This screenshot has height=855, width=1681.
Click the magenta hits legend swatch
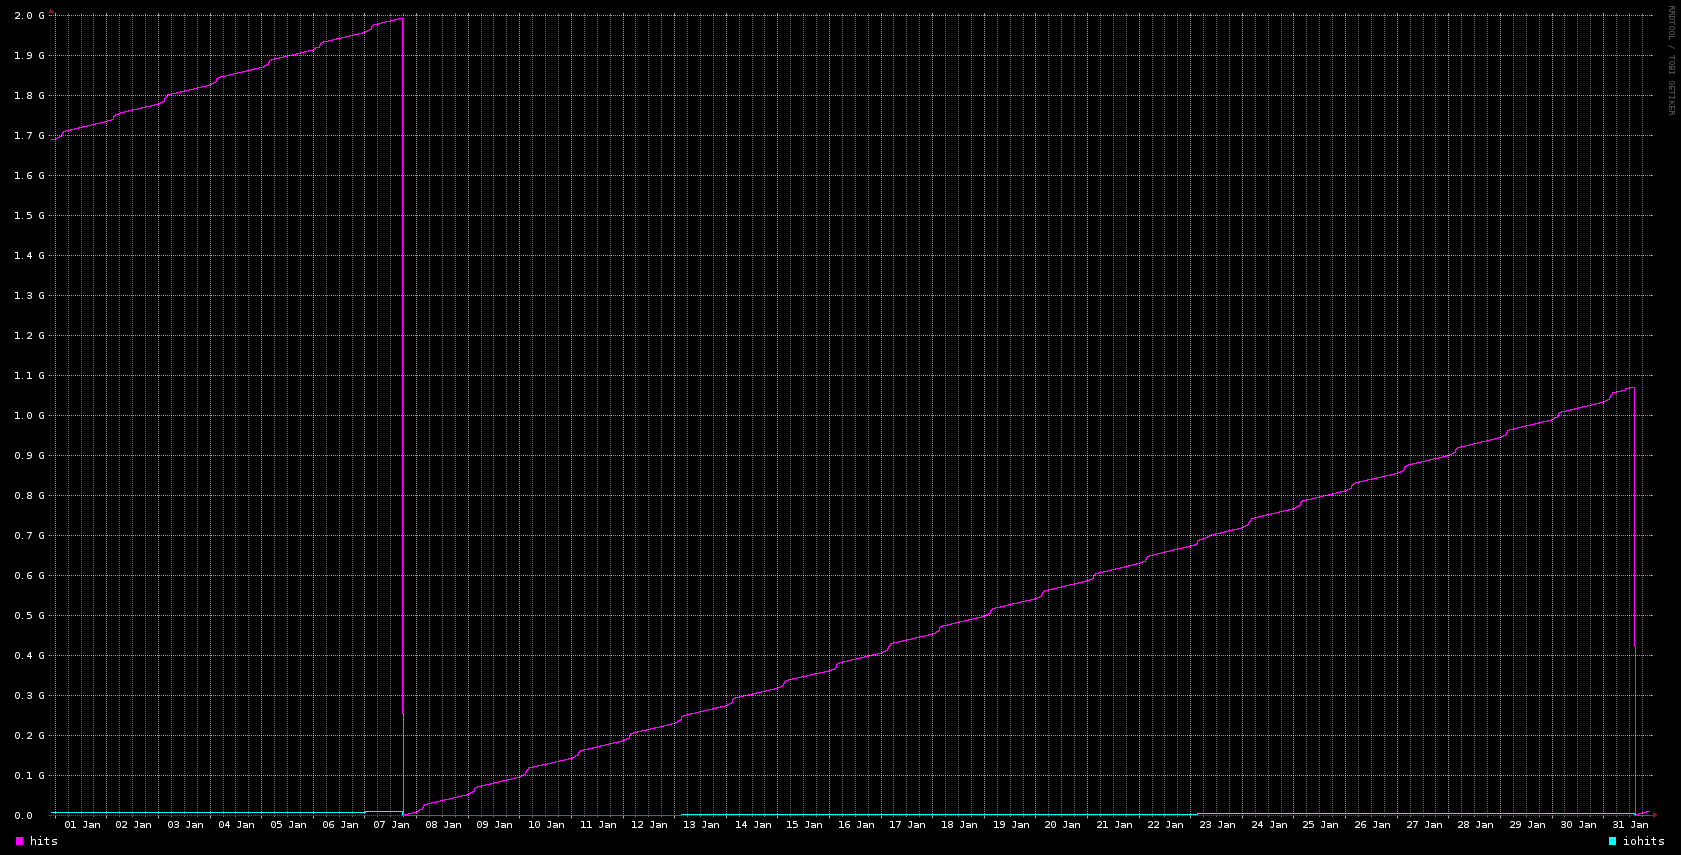[x=19, y=842]
